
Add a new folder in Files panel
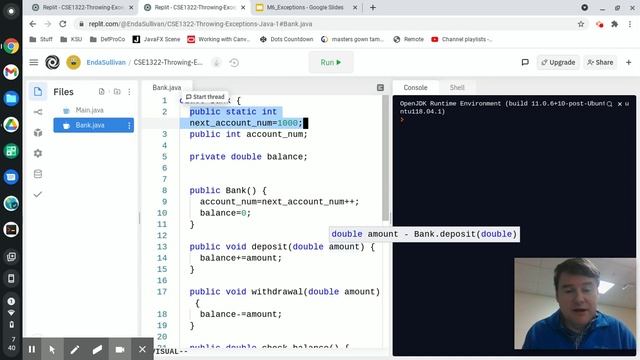(x=117, y=91)
